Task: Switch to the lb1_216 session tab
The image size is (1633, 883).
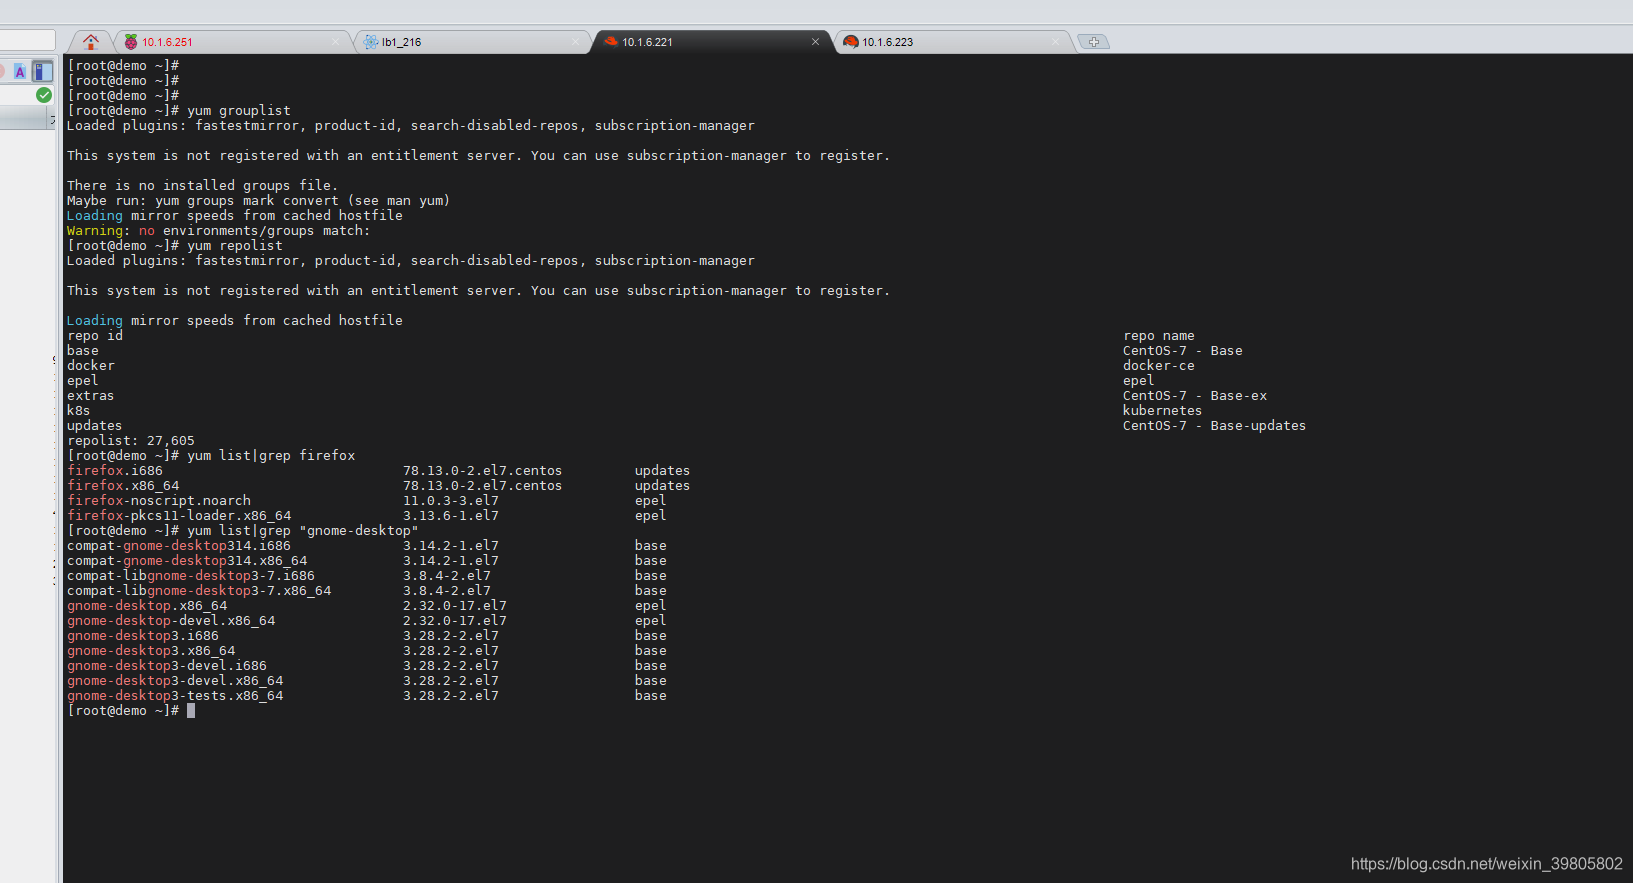Action: tap(472, 42)
